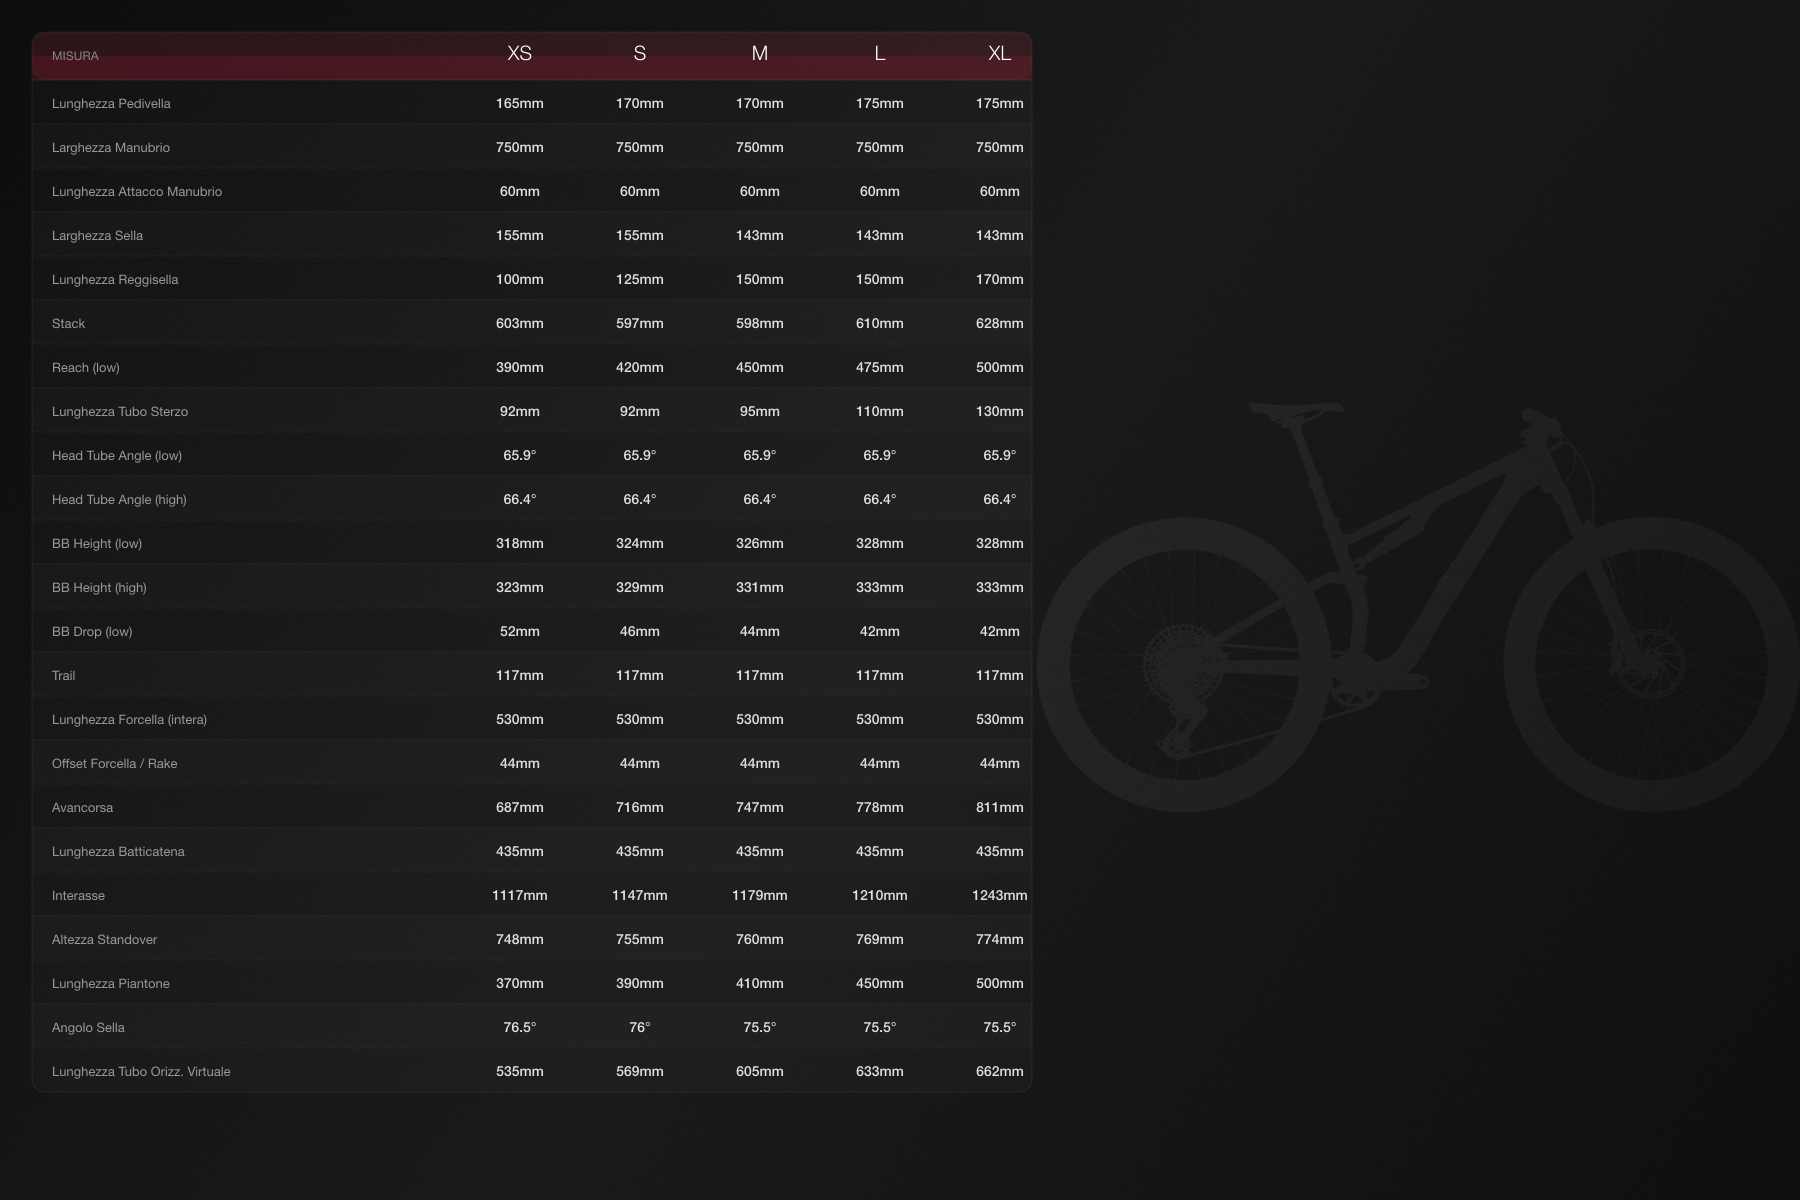Viewport: 1800px width, 1200px height.
Task: Click the Stack row label
Action: (69, 323)
